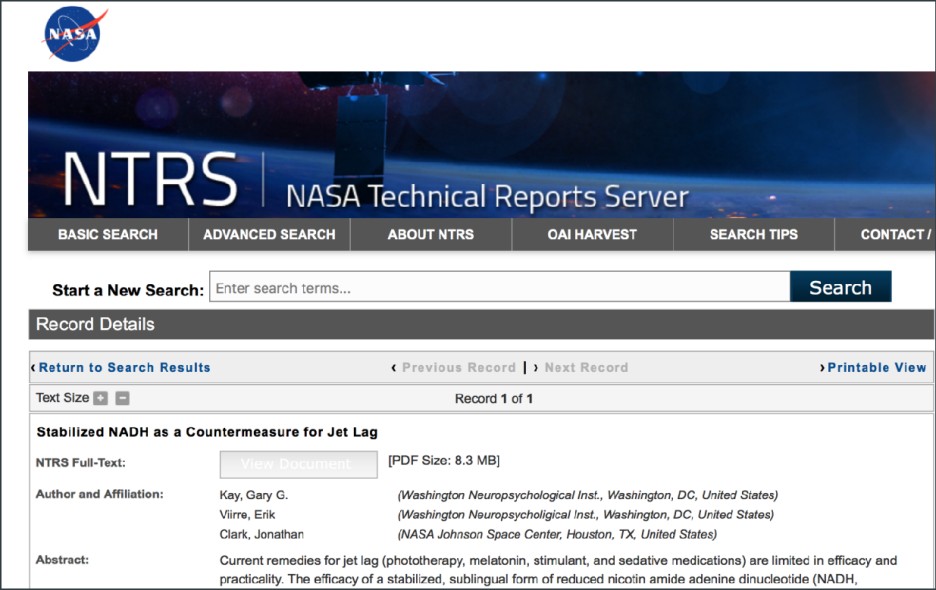Select author name Clark, Jonathan
Screen dimensions: 936x590
[x=261, y=534]
